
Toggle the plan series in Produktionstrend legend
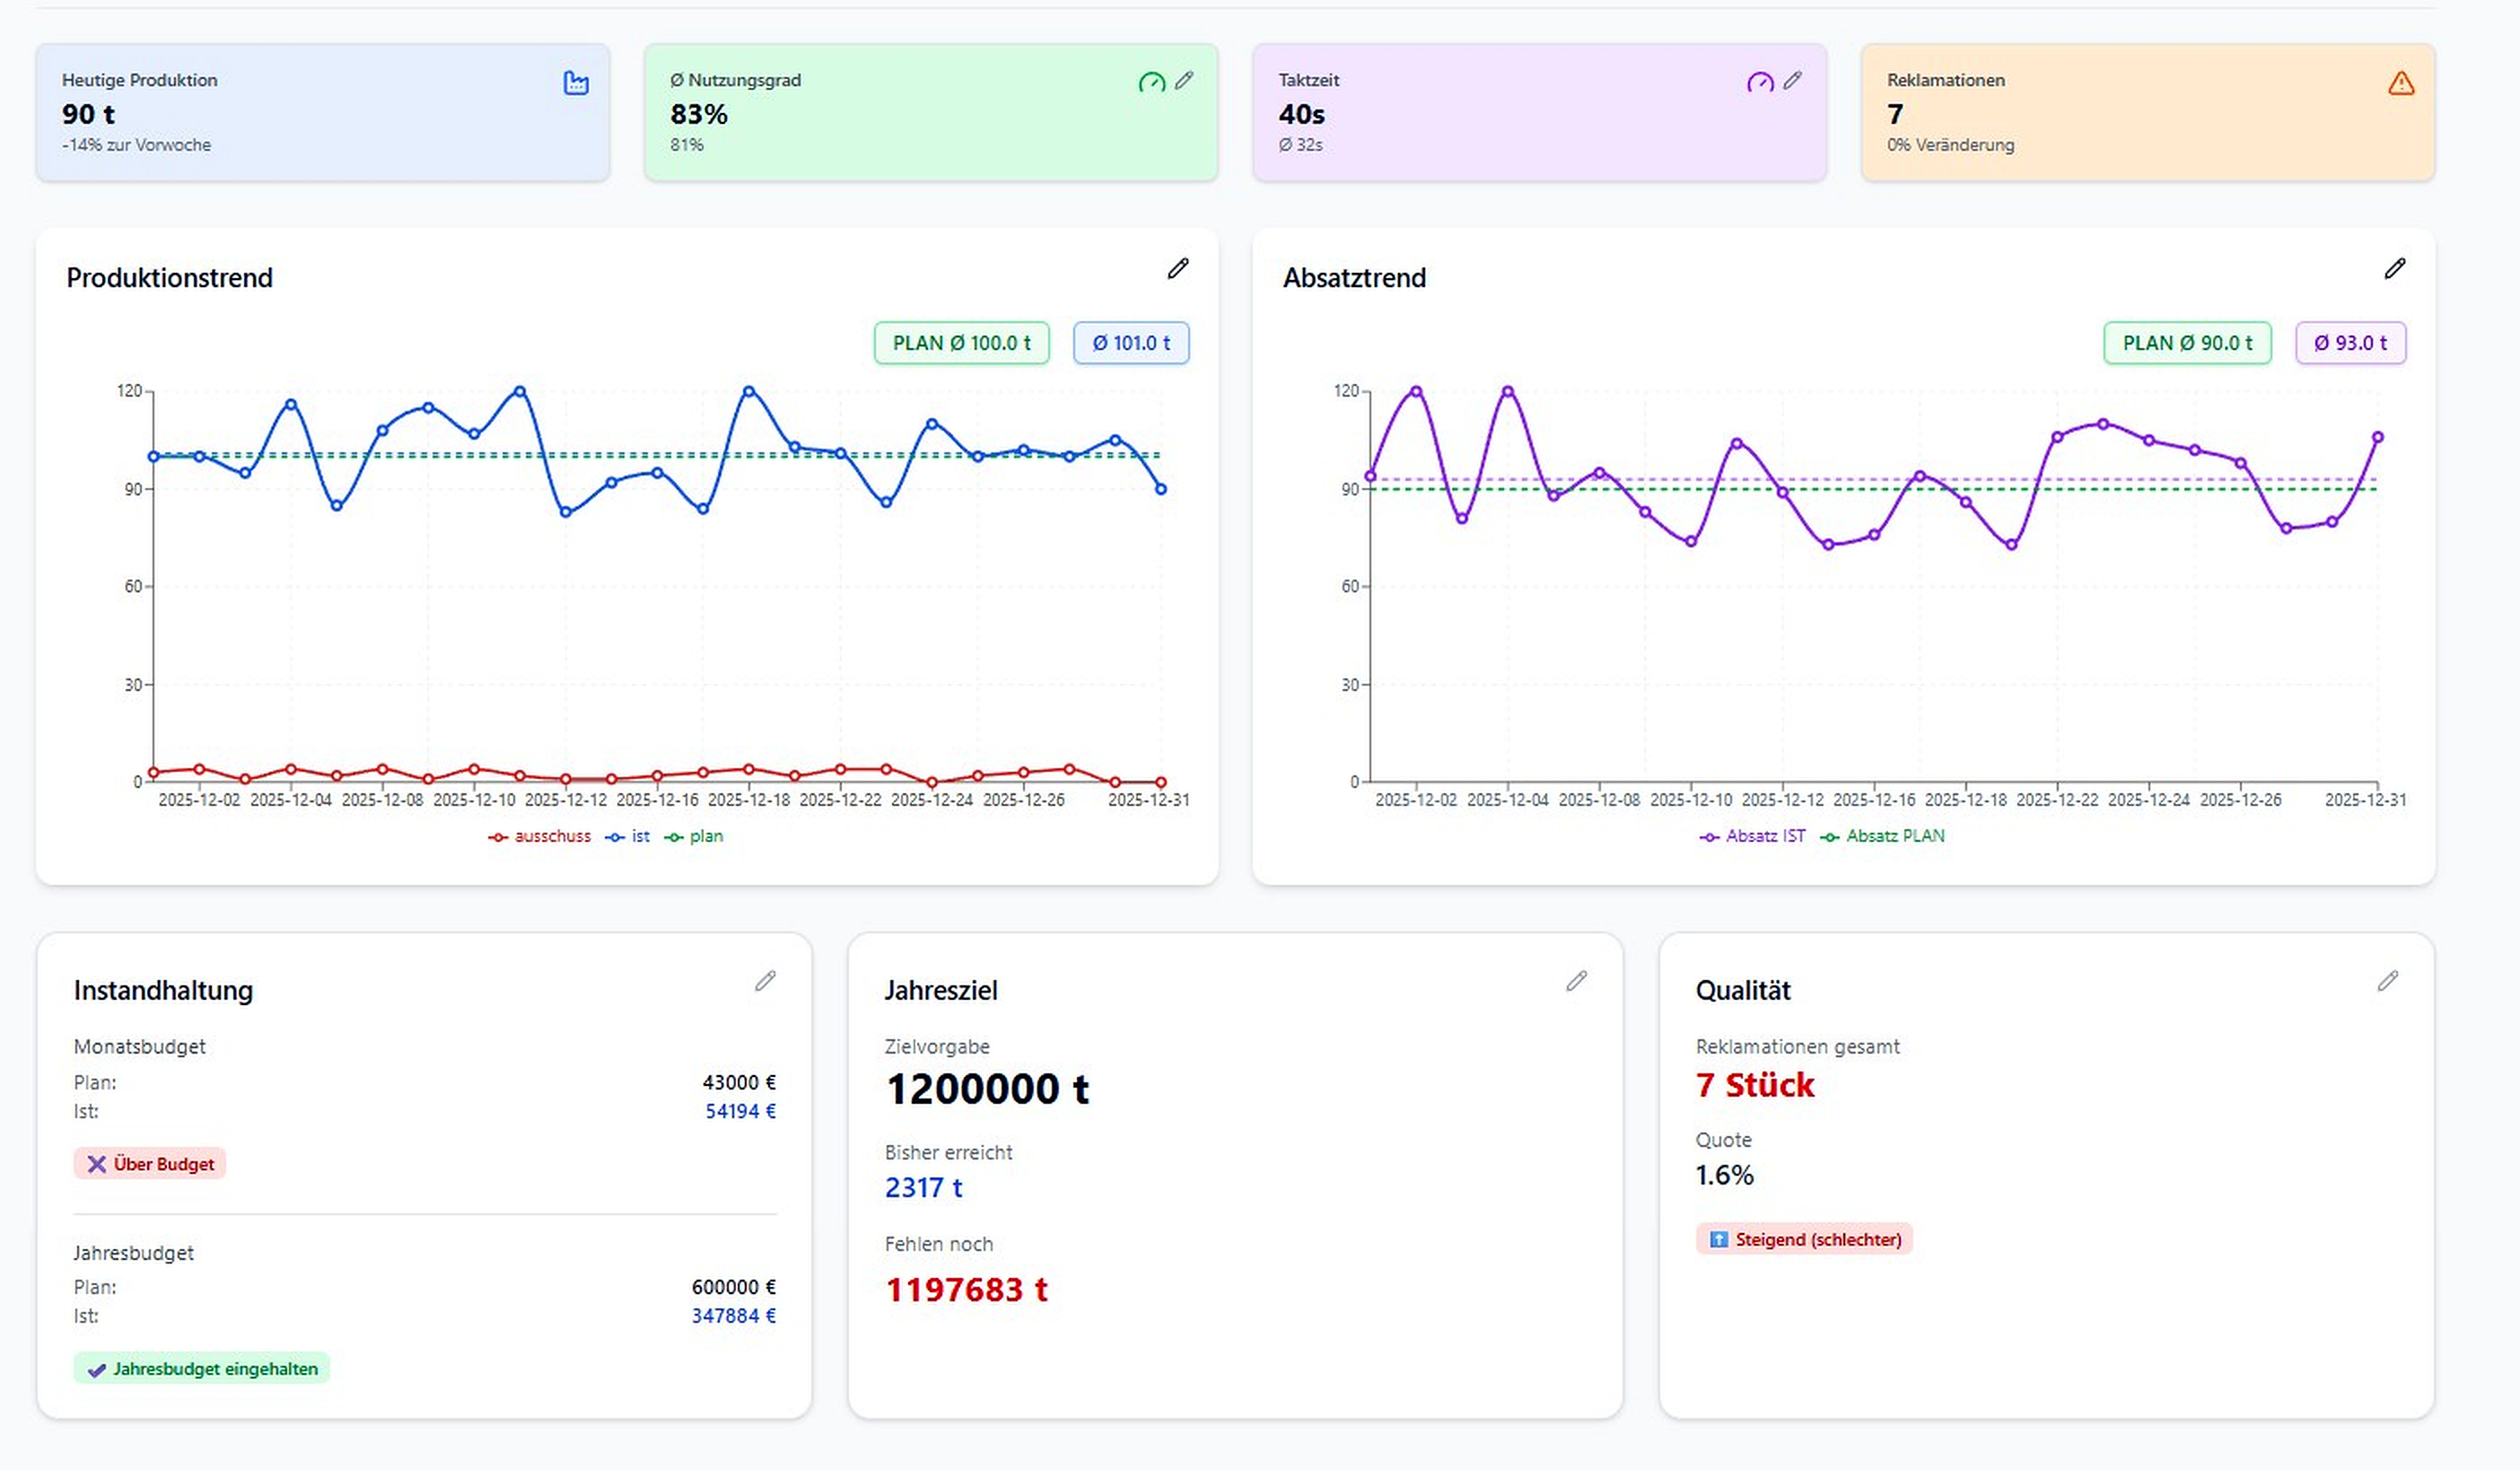coord(695,836)
